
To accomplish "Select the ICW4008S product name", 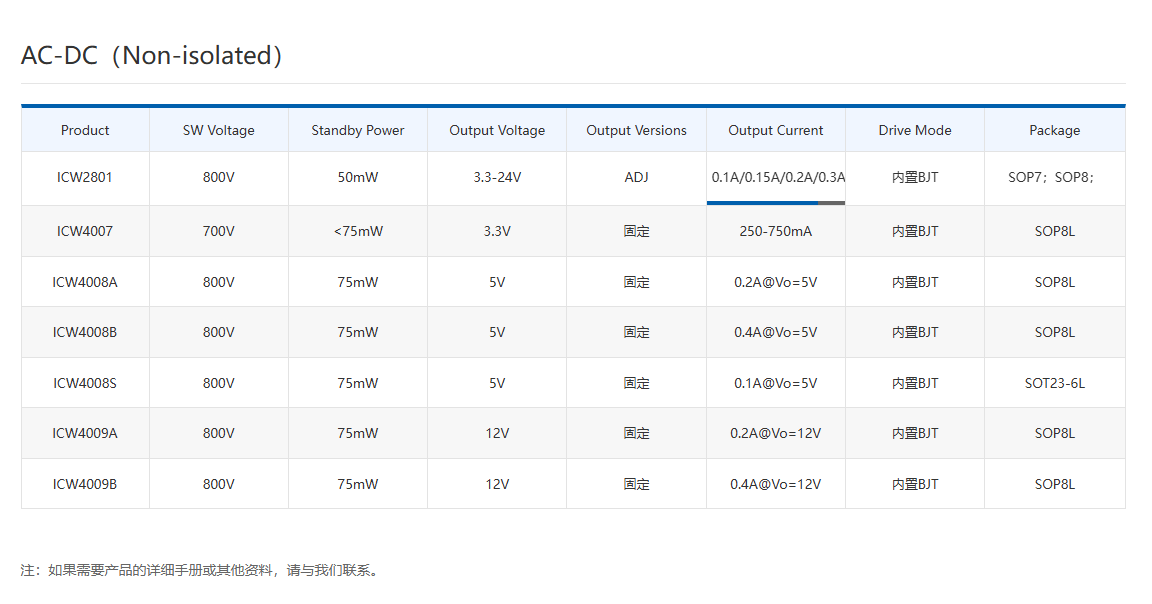I will tap(85, 383).
